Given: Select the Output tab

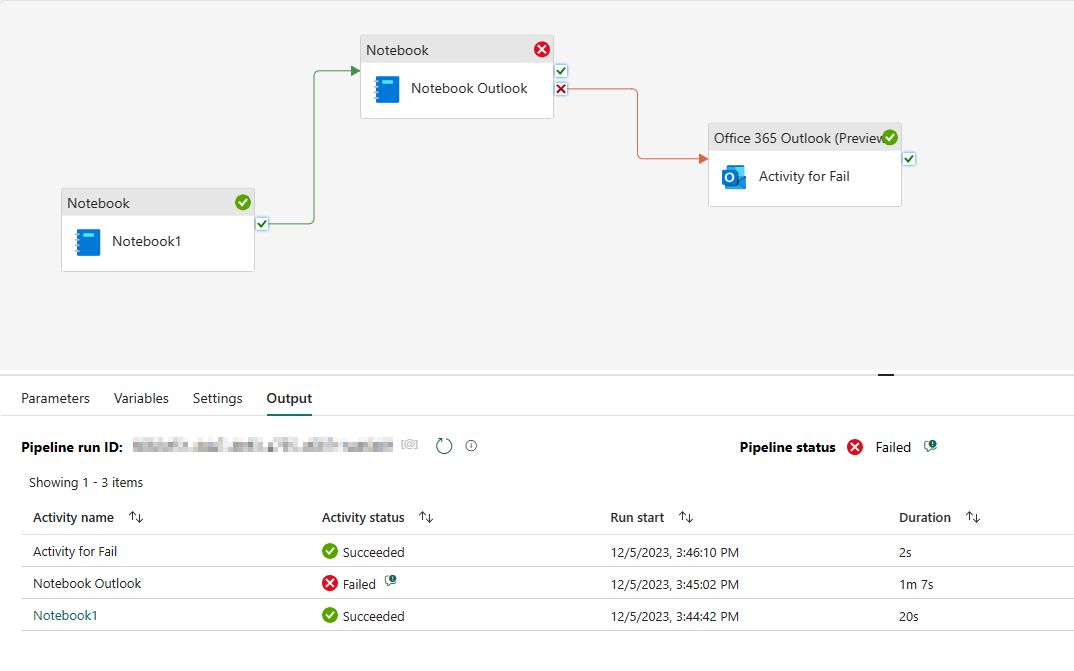Looking at the screenshot, I should pos(289,398).
